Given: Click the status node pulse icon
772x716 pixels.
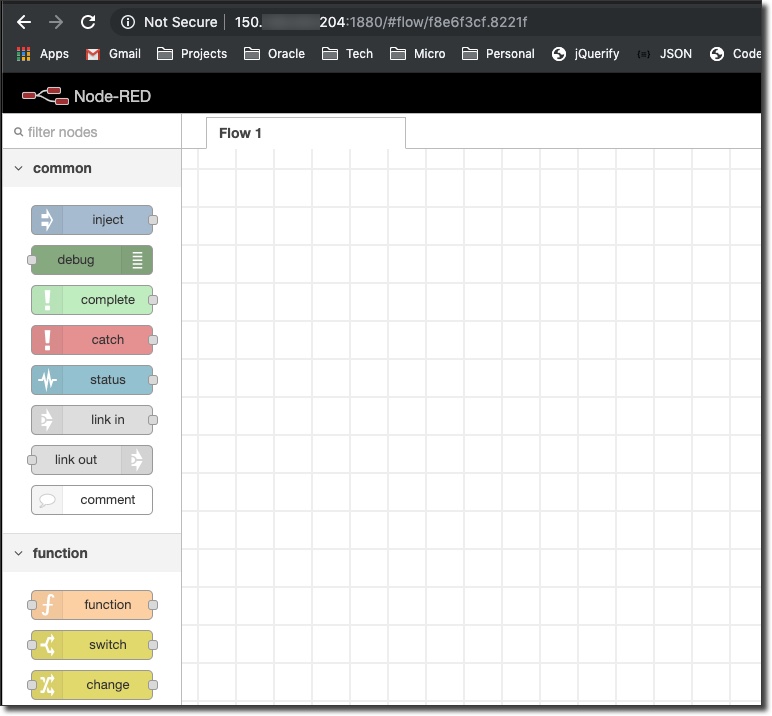Looking at the screenshot, I should click(x=47, y=380).
